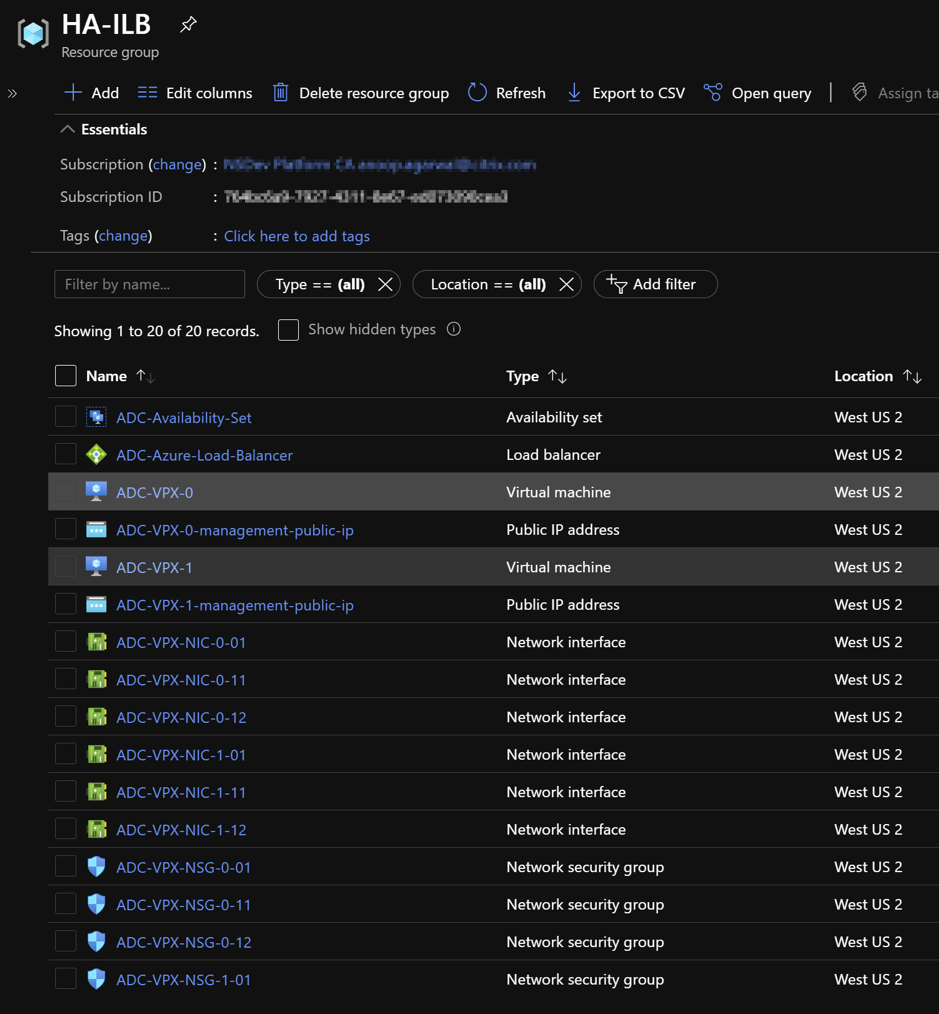Pin the HA-ILB resource group
This screenshot has width=939, height=1014.
click(x=188, y=25)
